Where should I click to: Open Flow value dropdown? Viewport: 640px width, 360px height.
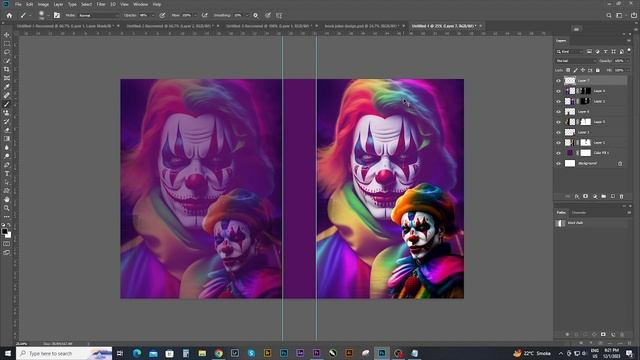pyautogui.click(x=195, y=16)
